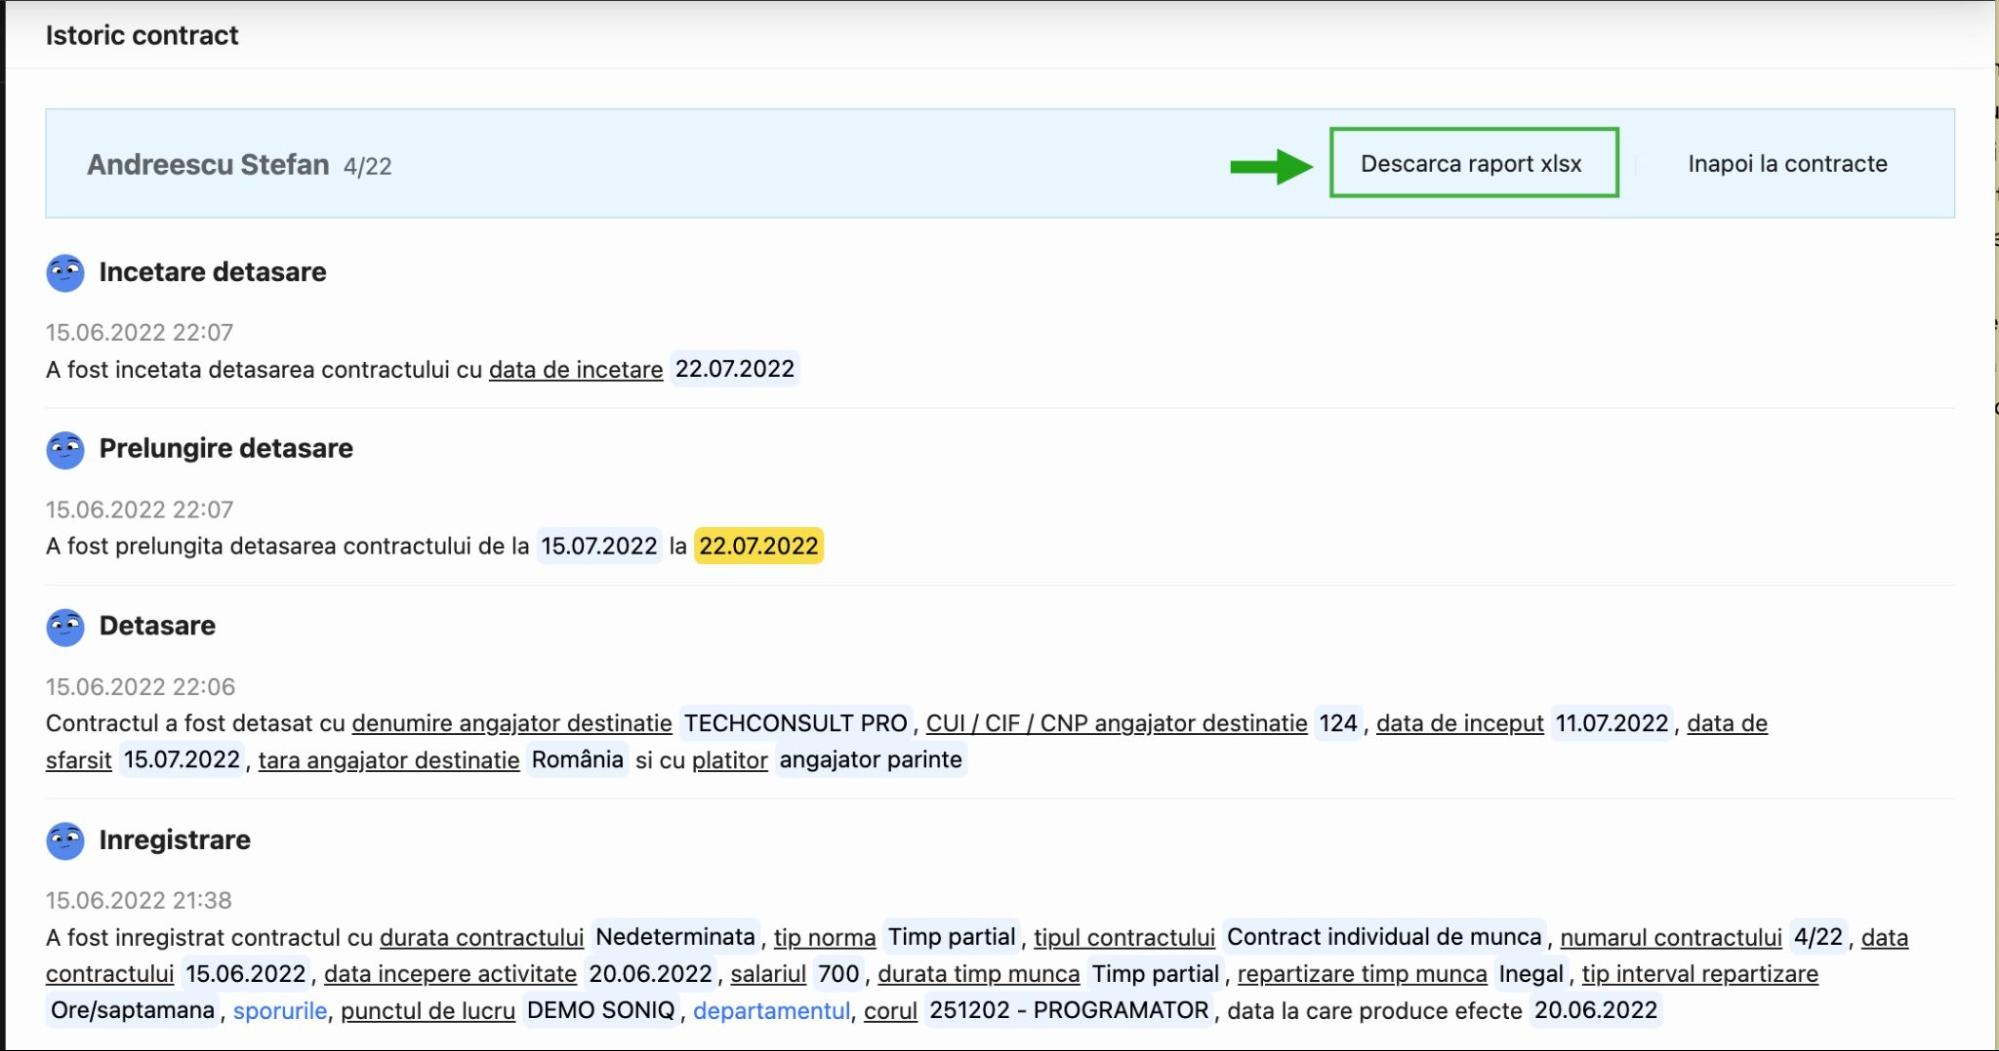The width and height of the screenshot is (1999, 1051).
Task: Select date value 15.07.2022 in Prelungire detasare
Action: pos(599,546)
